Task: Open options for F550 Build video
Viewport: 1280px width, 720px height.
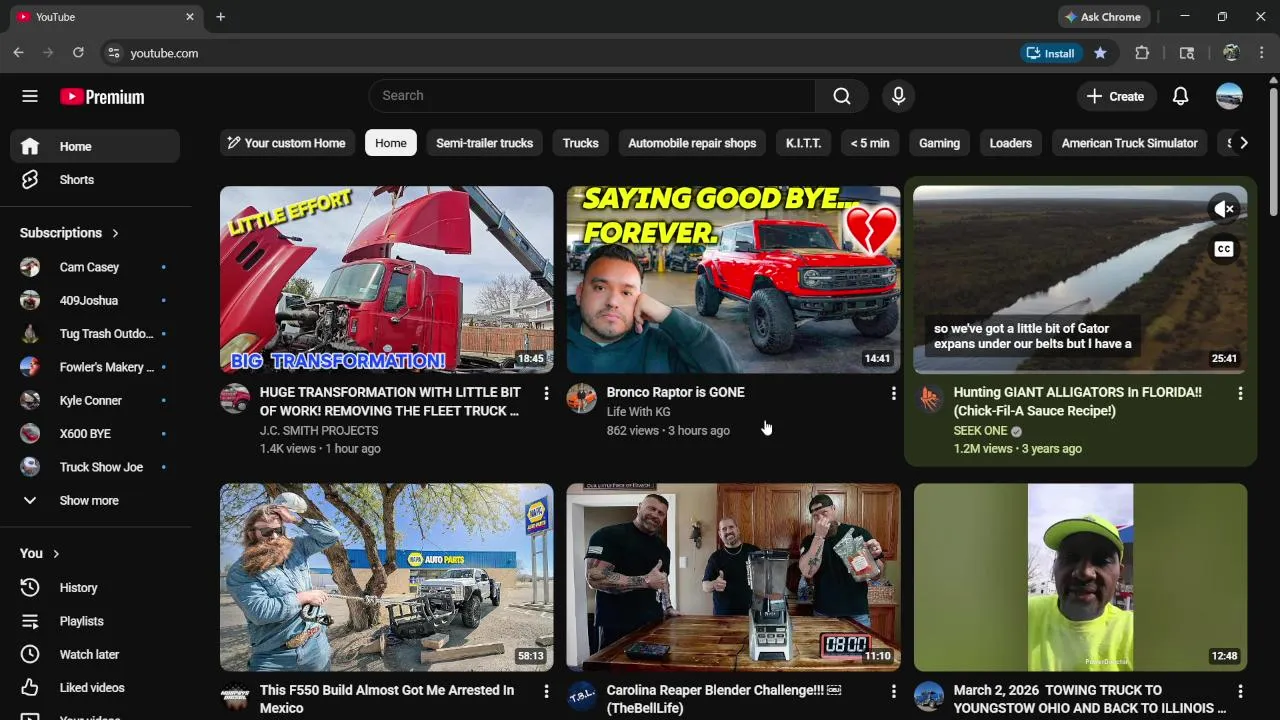Action: 546,692
